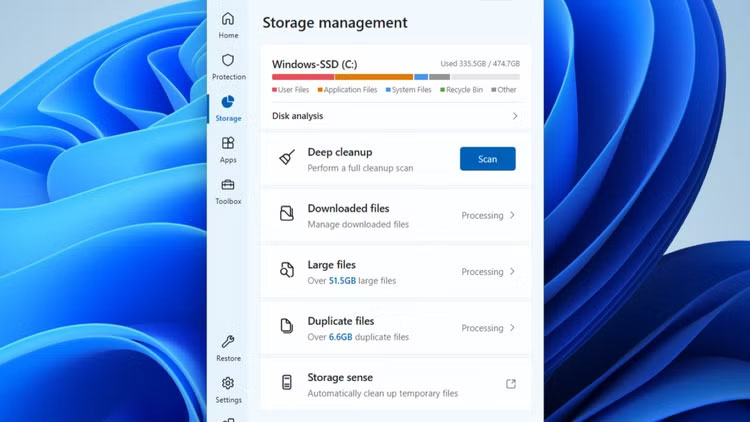This screenshot has height=422, width=750.
Task: Expand Disk analysis chevron
Action: 515,116
